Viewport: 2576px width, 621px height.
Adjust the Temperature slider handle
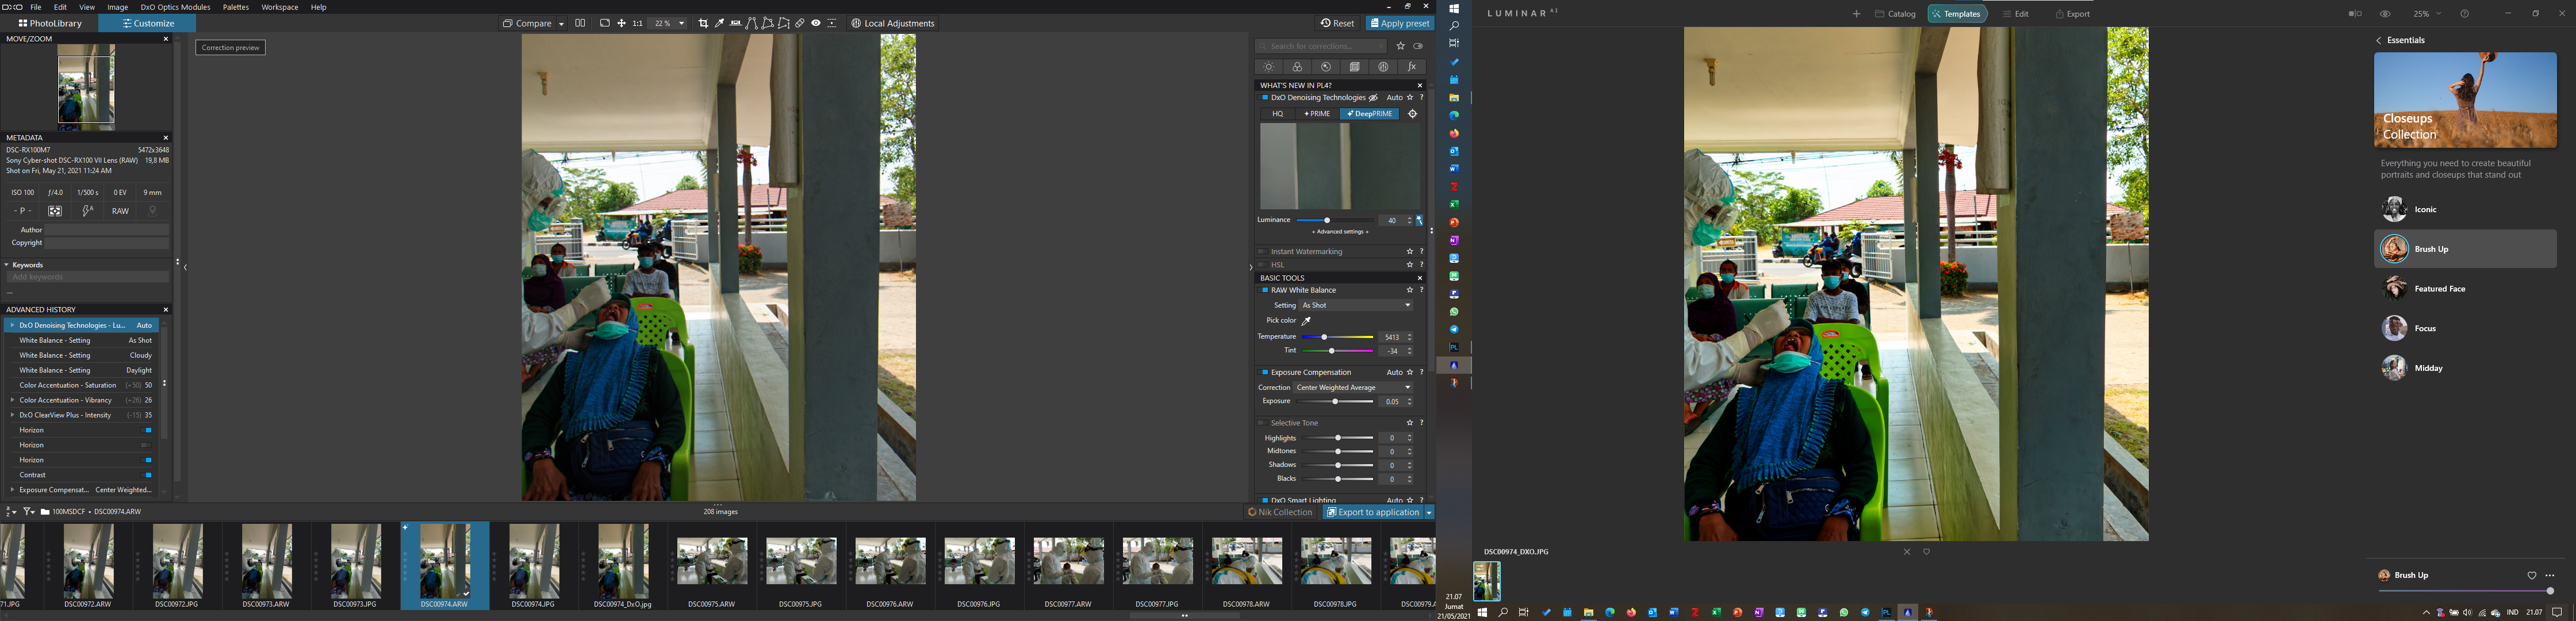click(1324, 337)
